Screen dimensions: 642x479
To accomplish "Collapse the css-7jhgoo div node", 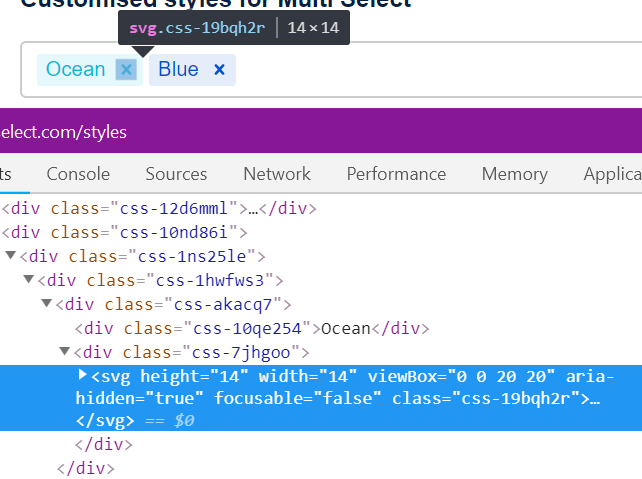I will [x=65, y=351].
